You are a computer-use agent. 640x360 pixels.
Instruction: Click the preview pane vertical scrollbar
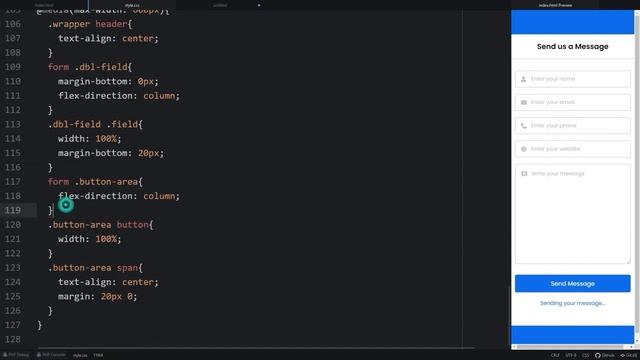[637, 176]
